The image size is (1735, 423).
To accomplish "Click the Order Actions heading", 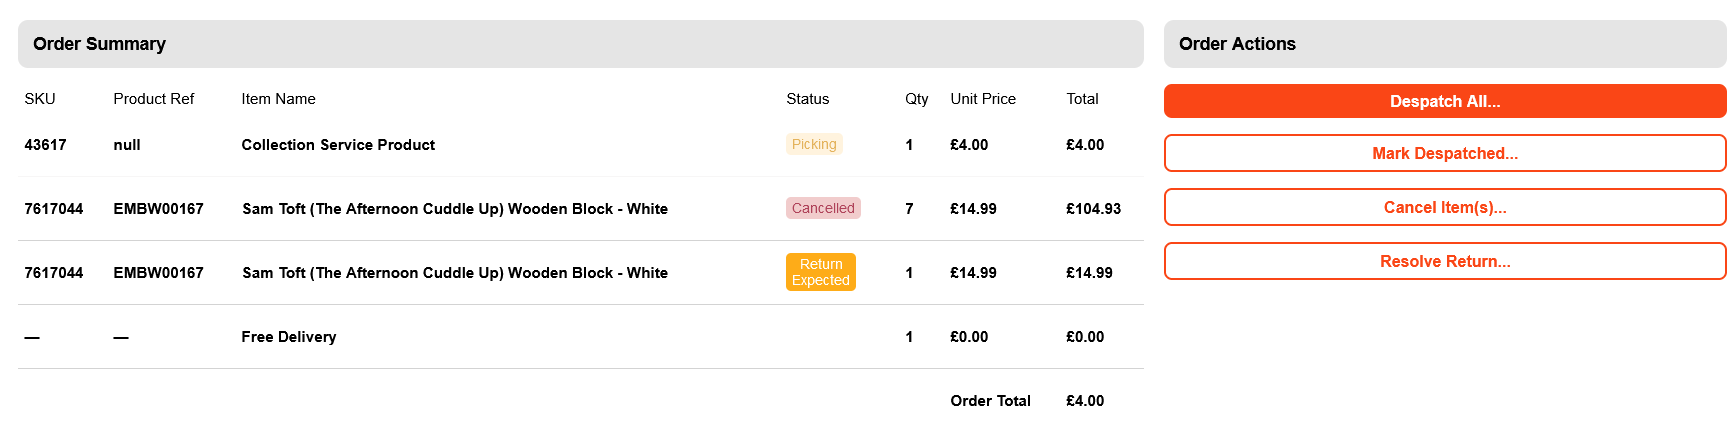I will pos(1237,44).
